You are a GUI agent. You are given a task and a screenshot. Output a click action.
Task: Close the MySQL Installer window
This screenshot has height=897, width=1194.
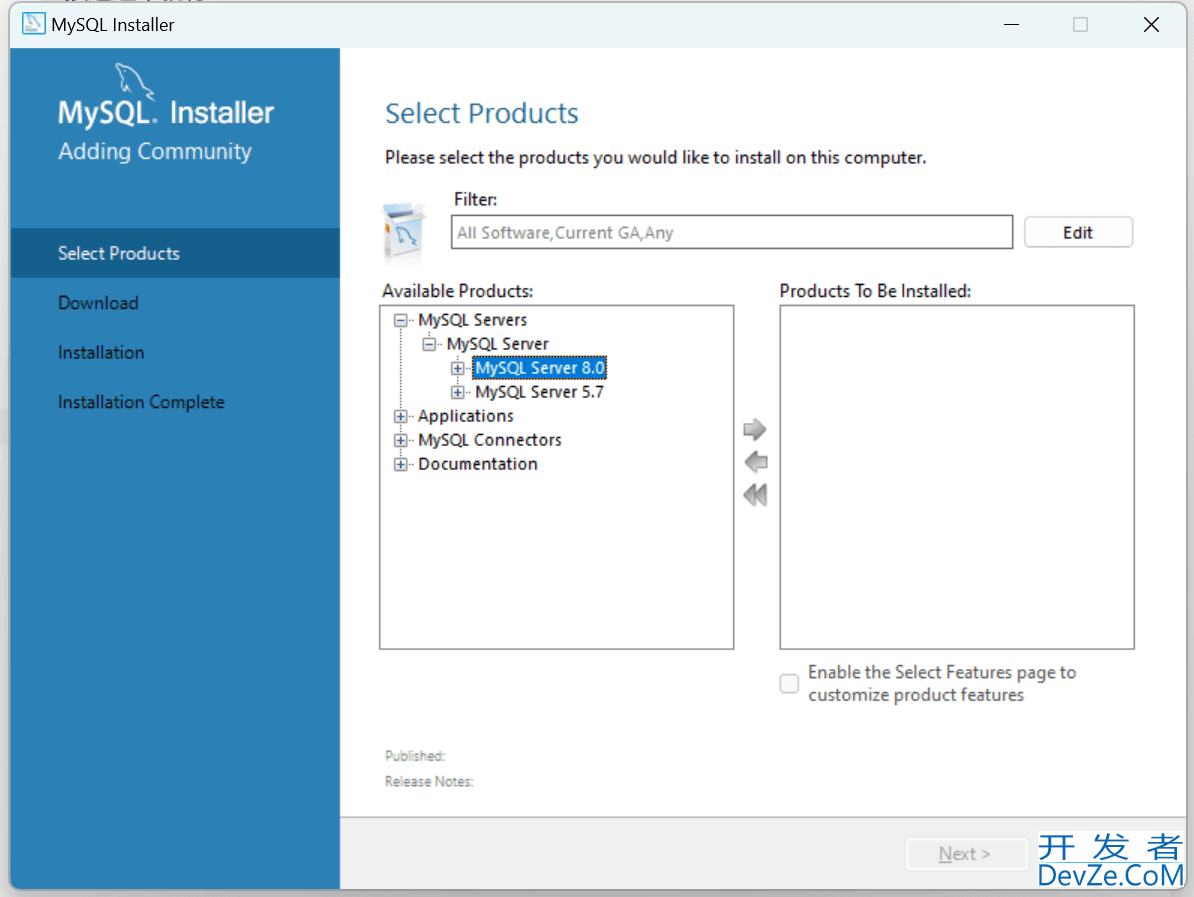tap(1151, 24)
